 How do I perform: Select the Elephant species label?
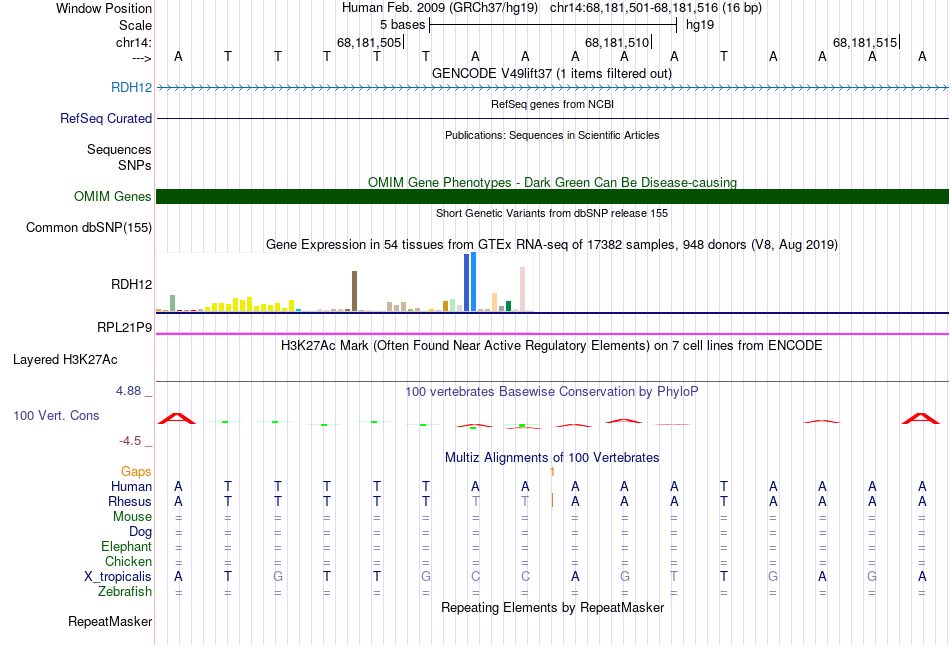click(x=127, y=547)
